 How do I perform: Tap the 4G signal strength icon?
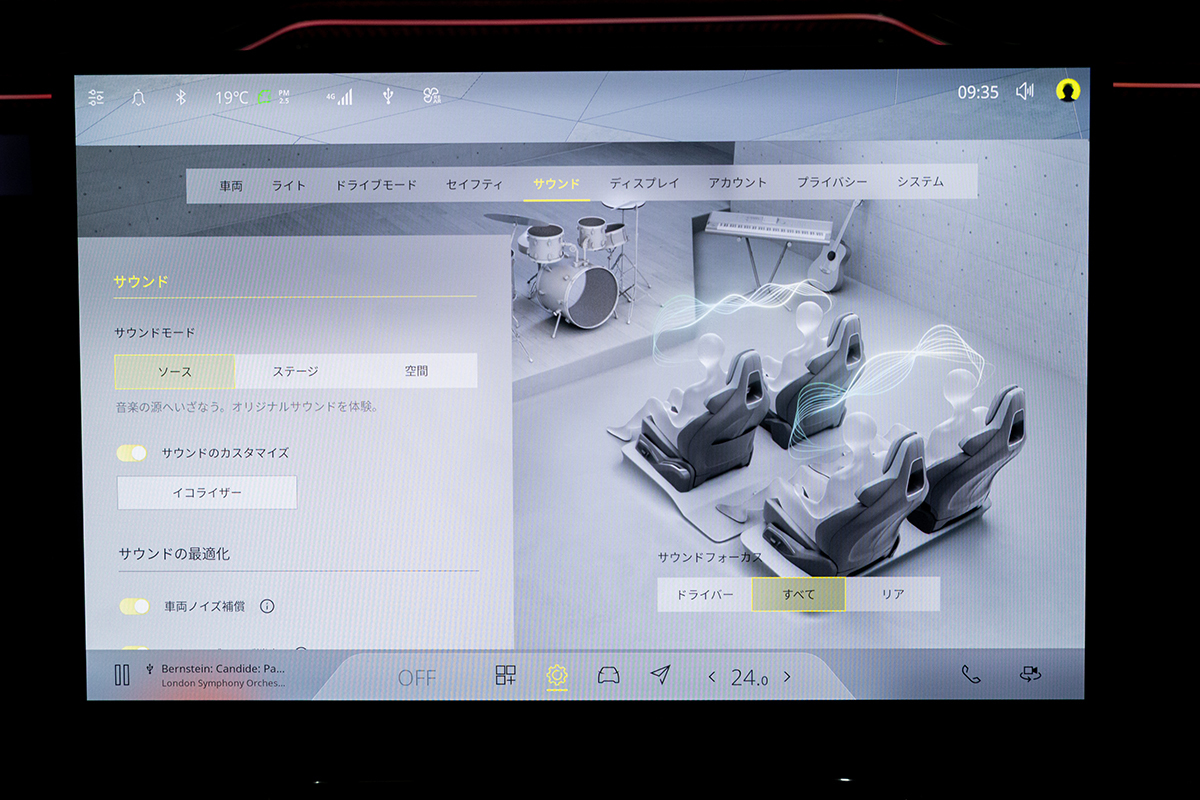pos(339,97)
